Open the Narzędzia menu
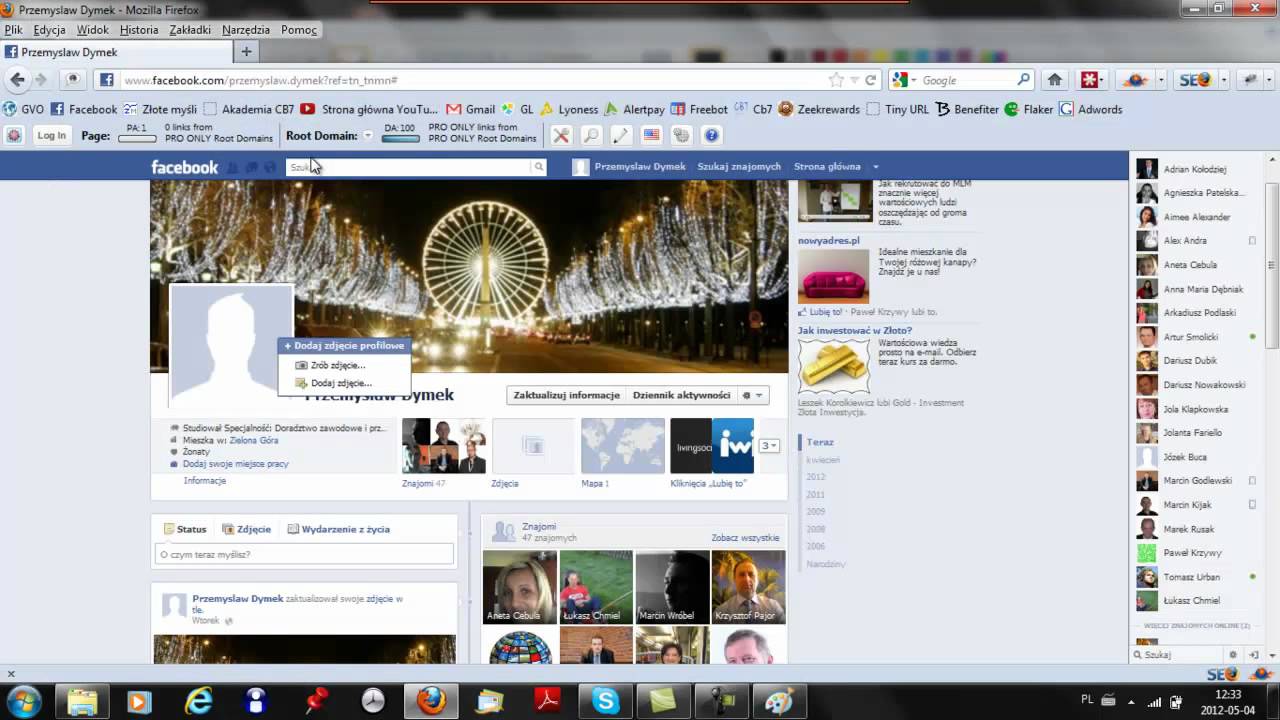The height and width of the screenshot is (720, 1280). tap(245, 30)
